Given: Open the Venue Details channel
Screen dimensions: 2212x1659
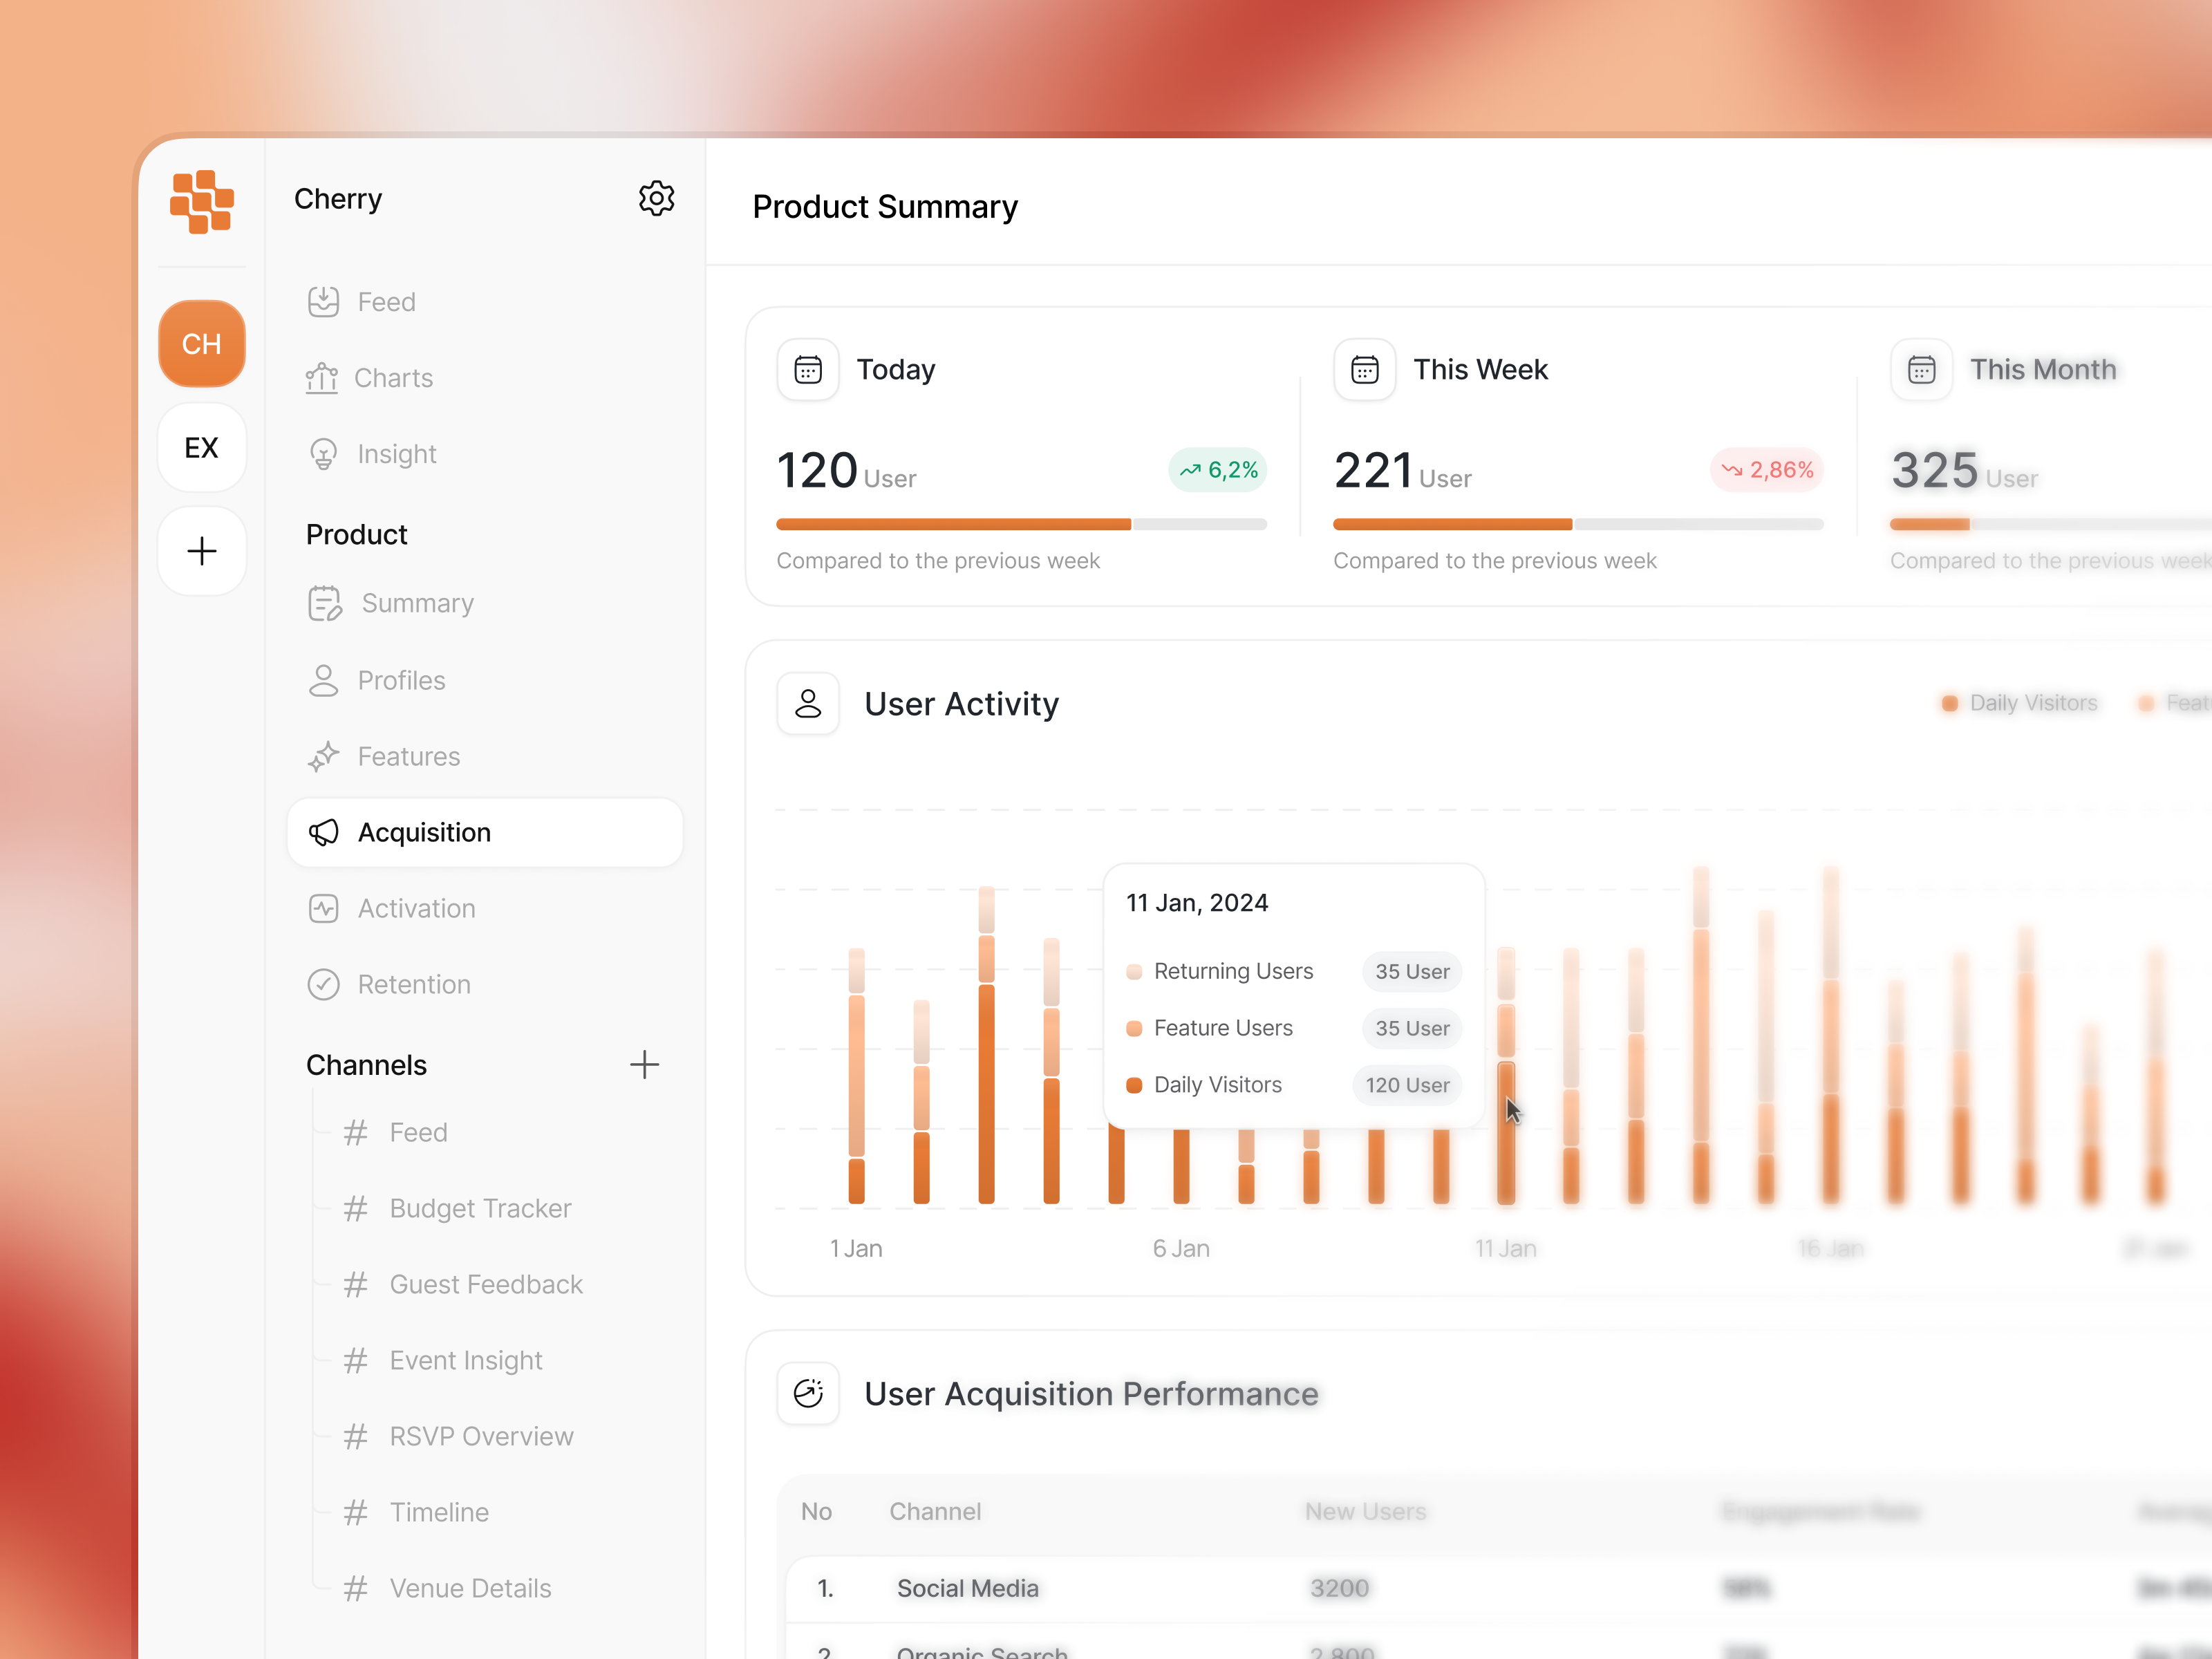Looking at the screenshot, I should (470, 1588).
